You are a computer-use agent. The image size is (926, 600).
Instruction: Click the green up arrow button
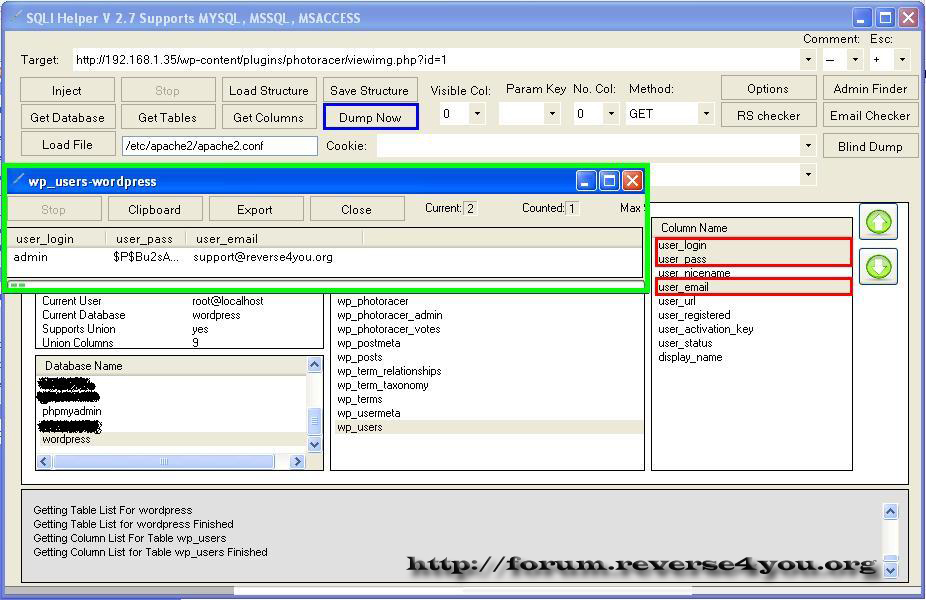click(x=878, y=222)
